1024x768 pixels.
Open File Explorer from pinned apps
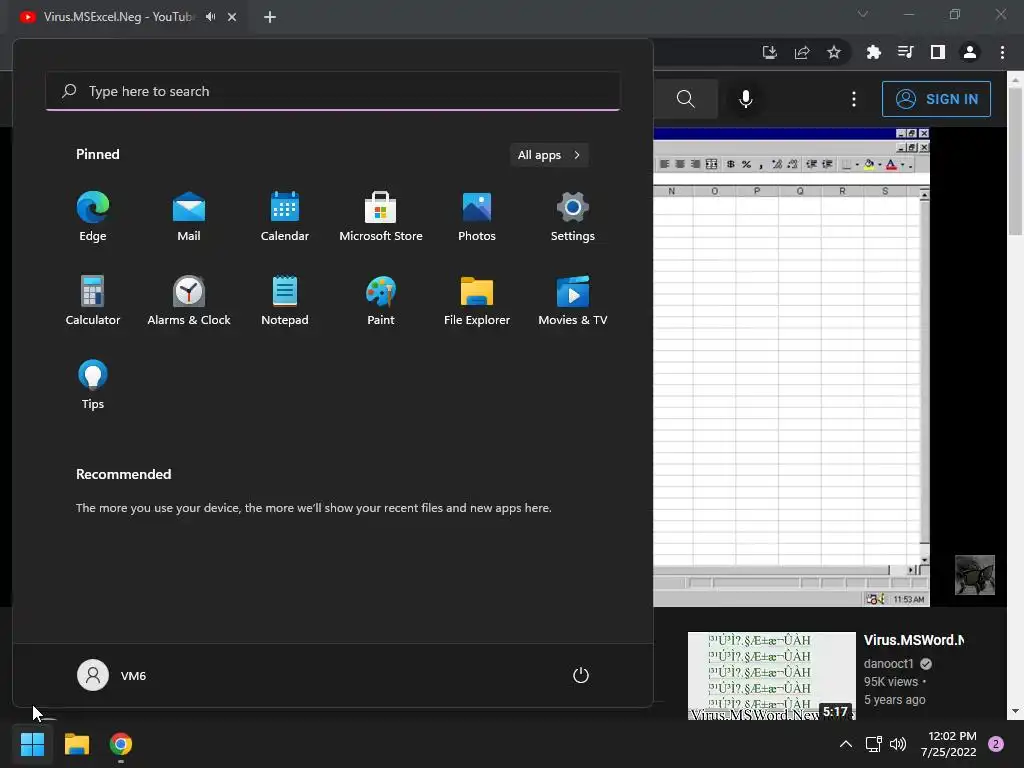click(477, 301)
